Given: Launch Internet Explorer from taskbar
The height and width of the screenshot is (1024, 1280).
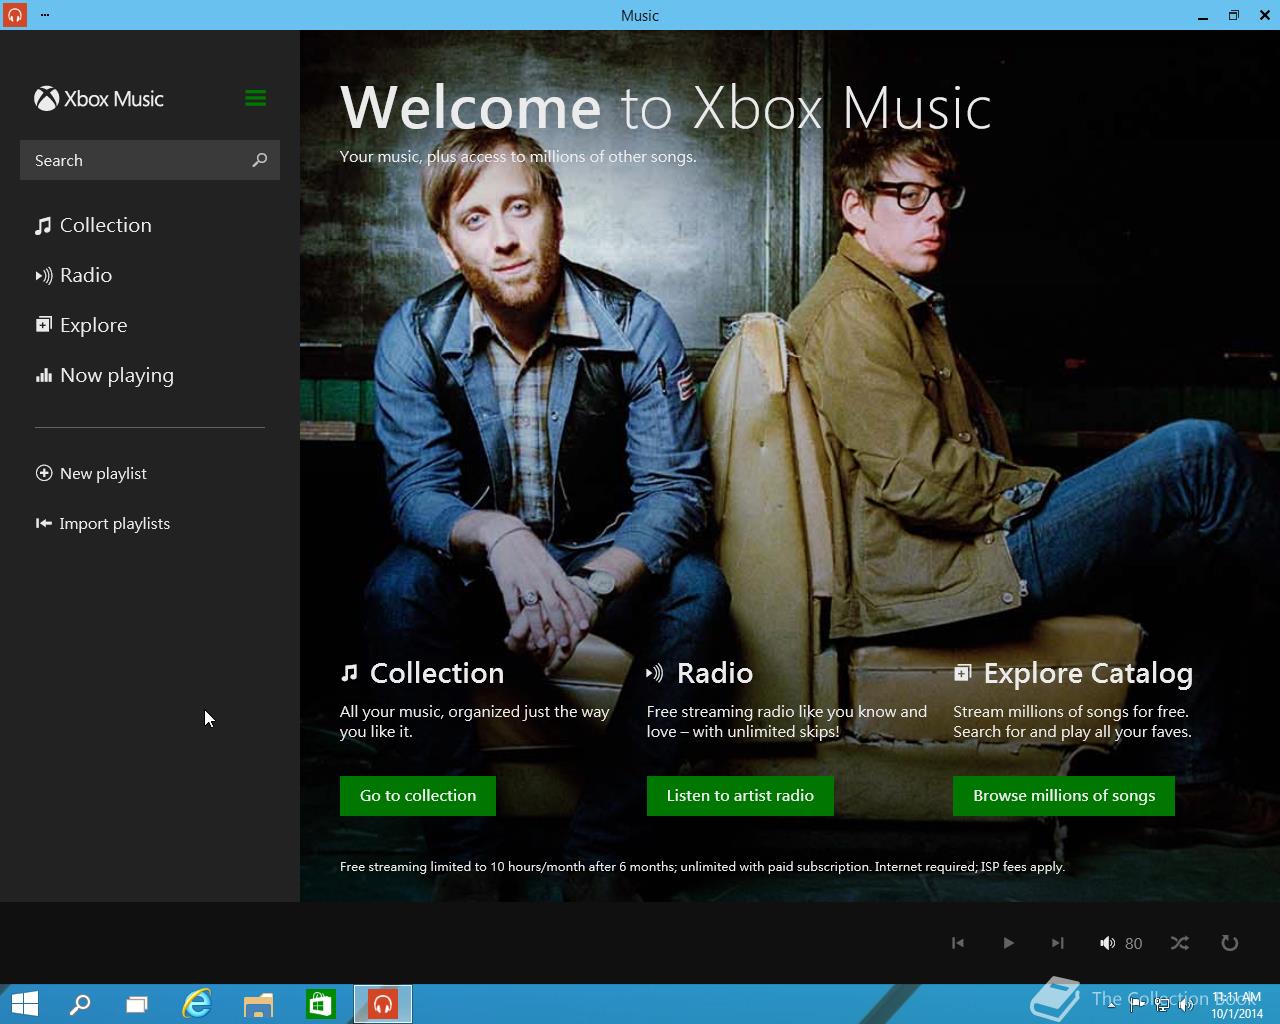Looking at the screenshot, I should [x=197, y=1004].
